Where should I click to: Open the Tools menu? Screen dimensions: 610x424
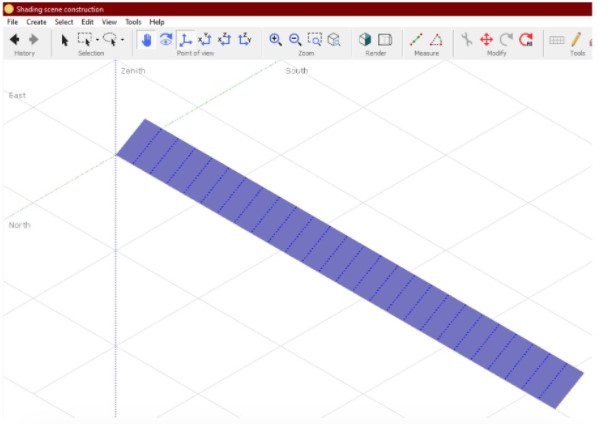tap(133, 21)
